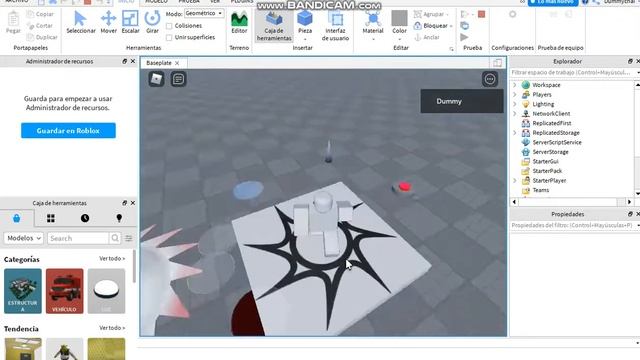Select StarterGui in Explorador

545,161
